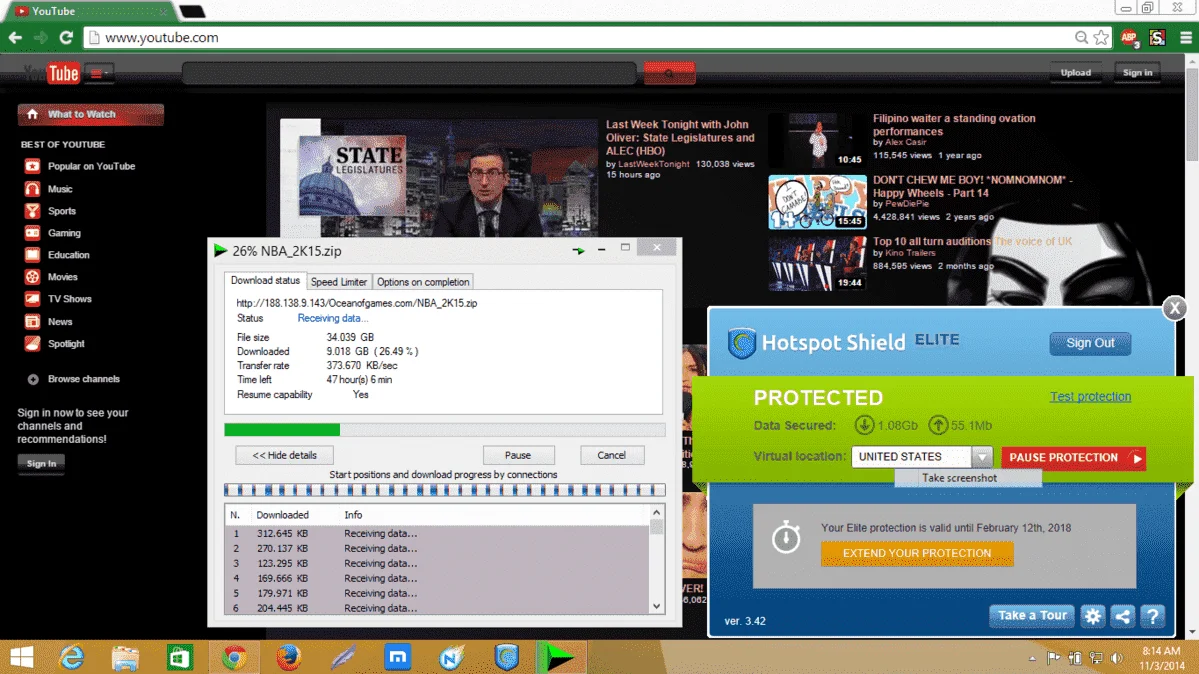Image resolution: width=1199 pixels, height=674 pixels.
Task: Open Hotspot Shield help question mark
Action: coord(1152,616)
